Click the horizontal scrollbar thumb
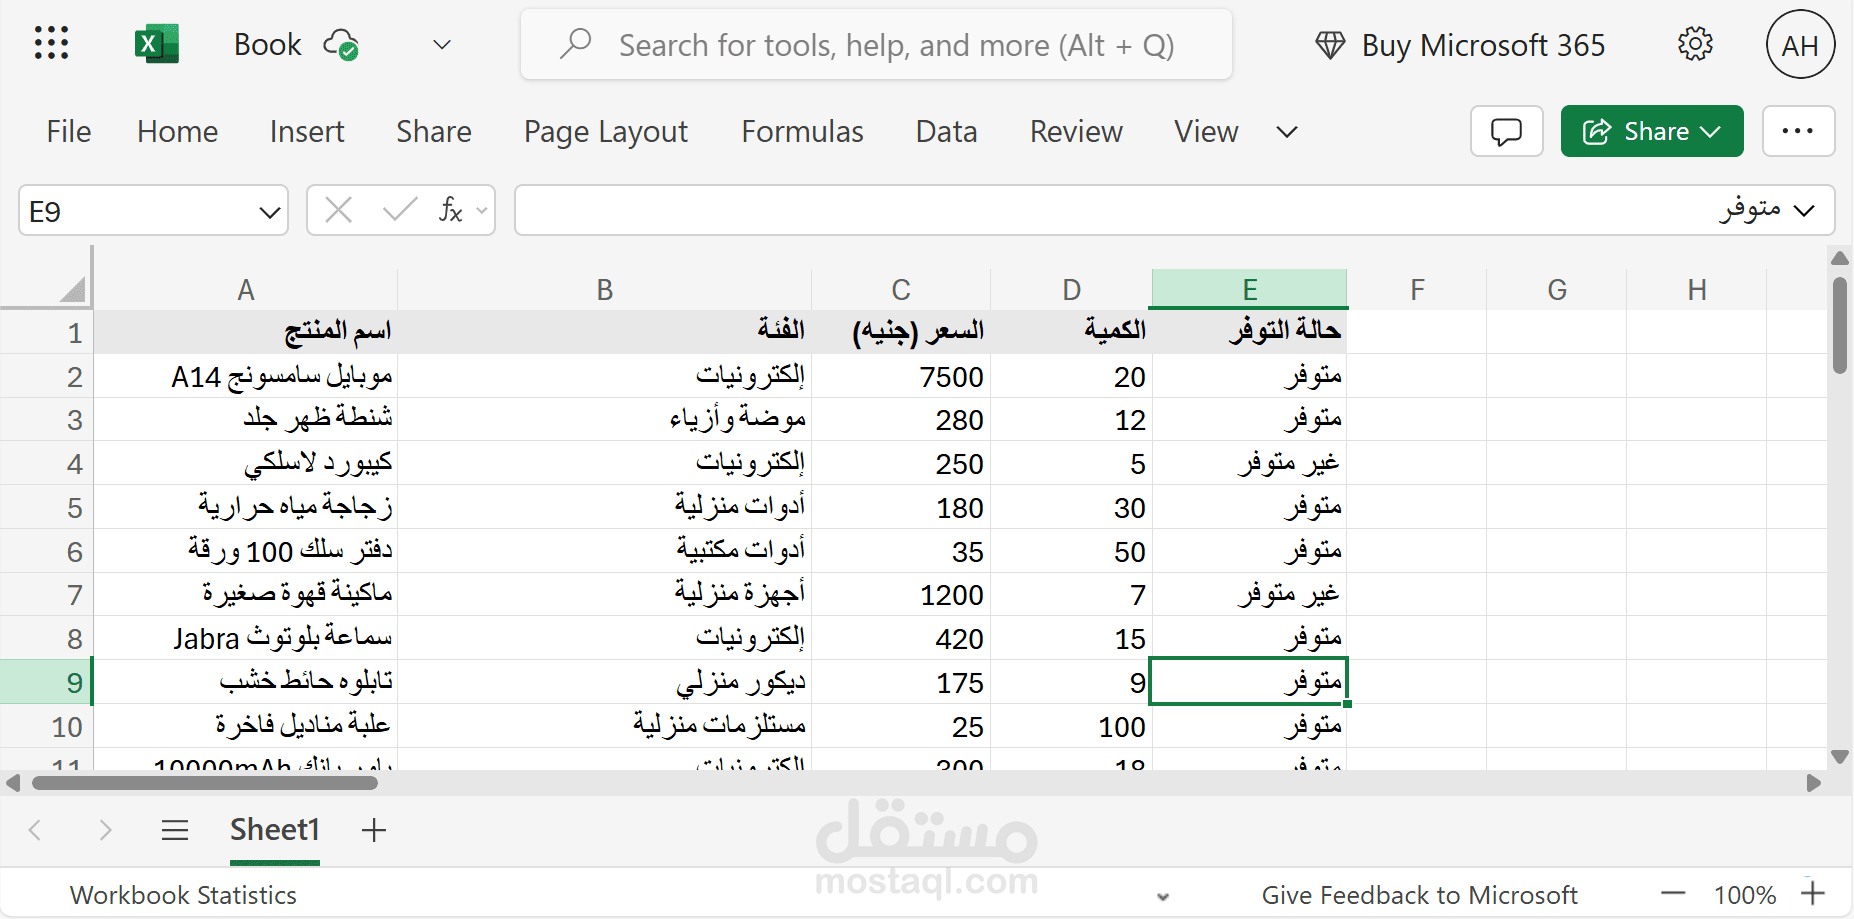The image size is (1854, 919). (205, 783)
